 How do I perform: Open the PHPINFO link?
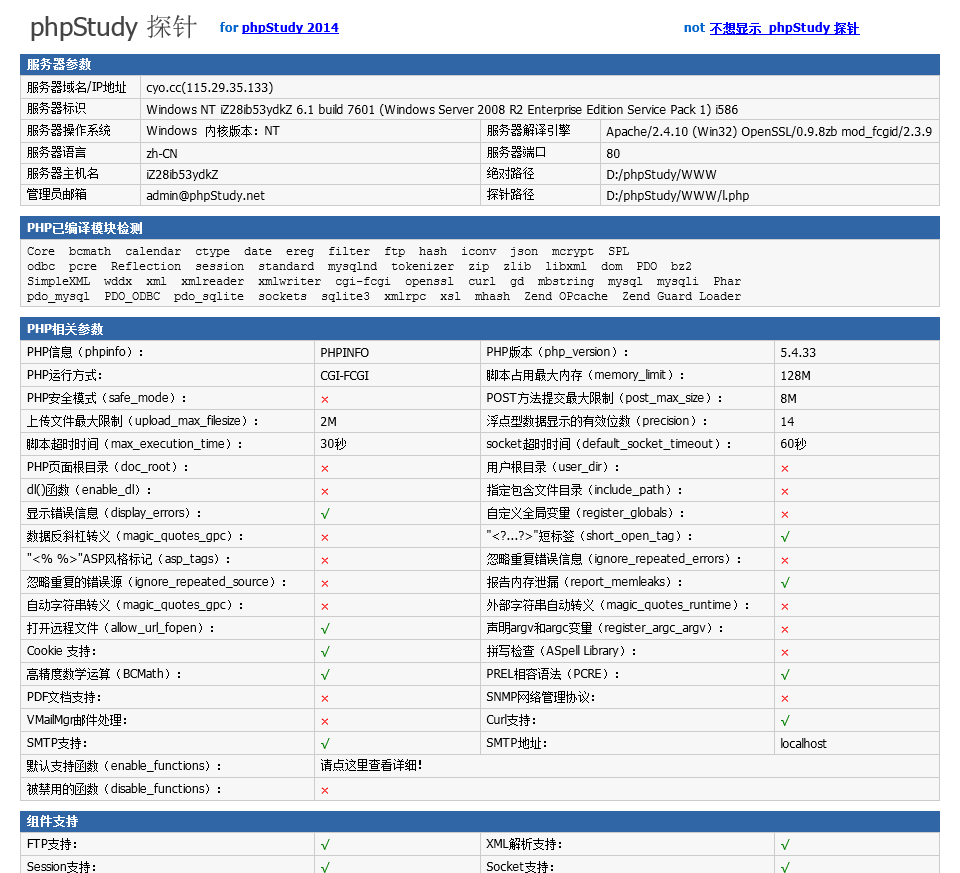point(344,353)
